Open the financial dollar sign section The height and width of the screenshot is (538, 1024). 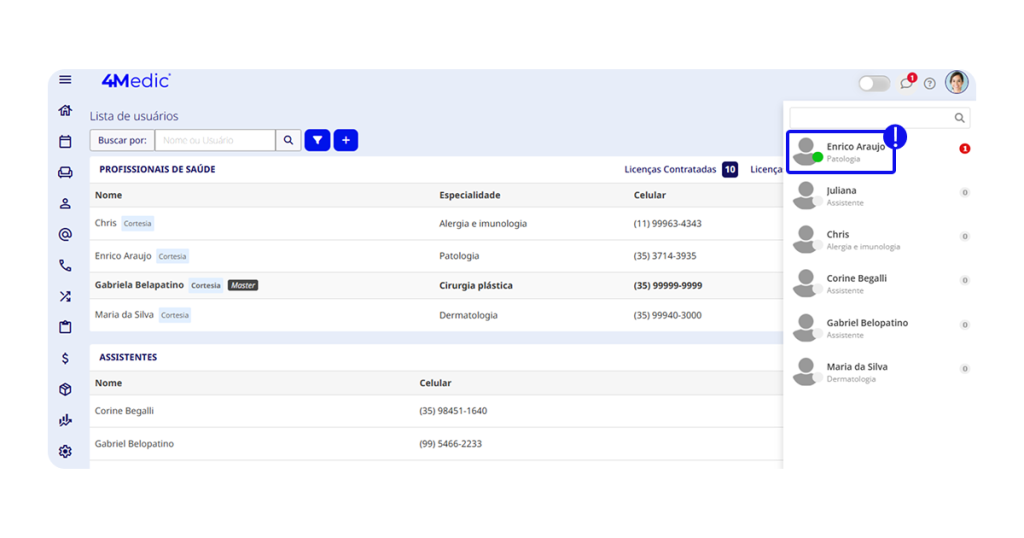point(65,358)
